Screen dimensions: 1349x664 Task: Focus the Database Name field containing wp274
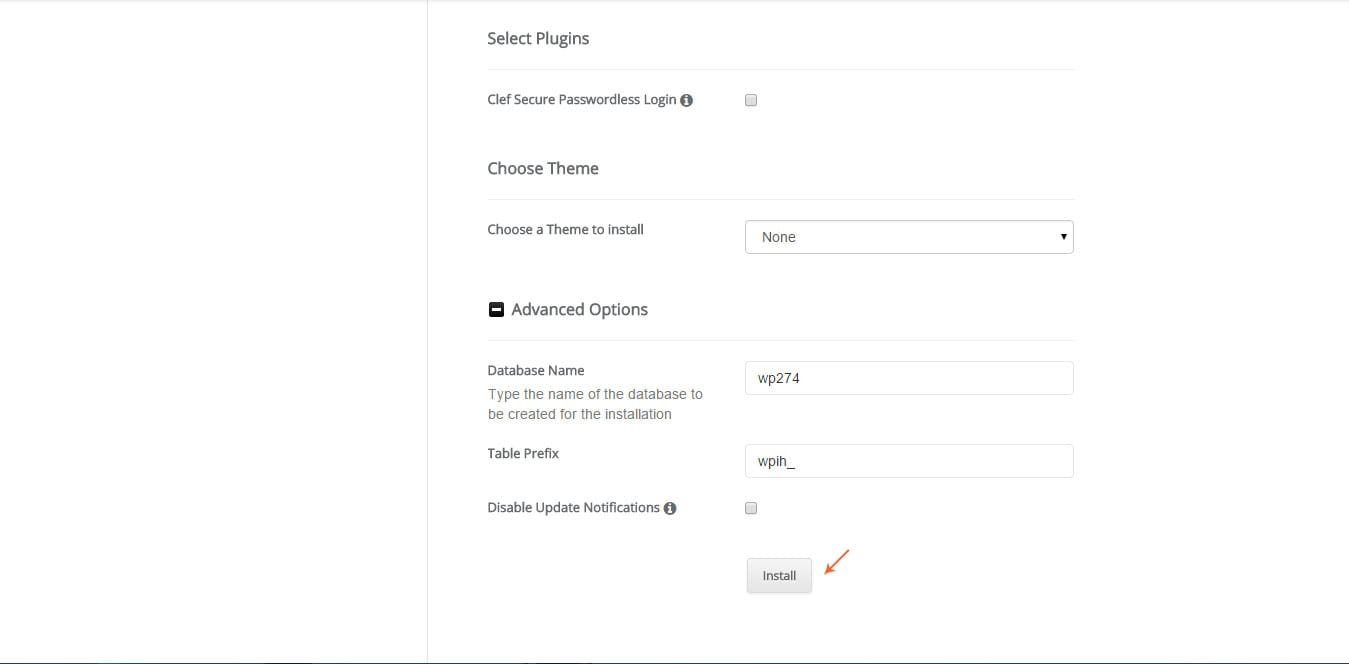(909, 378)
